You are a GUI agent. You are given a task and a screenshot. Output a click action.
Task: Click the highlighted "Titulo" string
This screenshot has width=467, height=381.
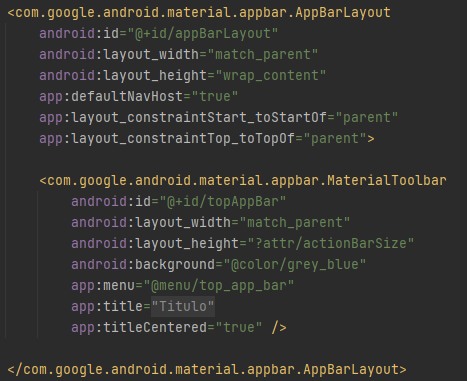(x=183, y=306)
